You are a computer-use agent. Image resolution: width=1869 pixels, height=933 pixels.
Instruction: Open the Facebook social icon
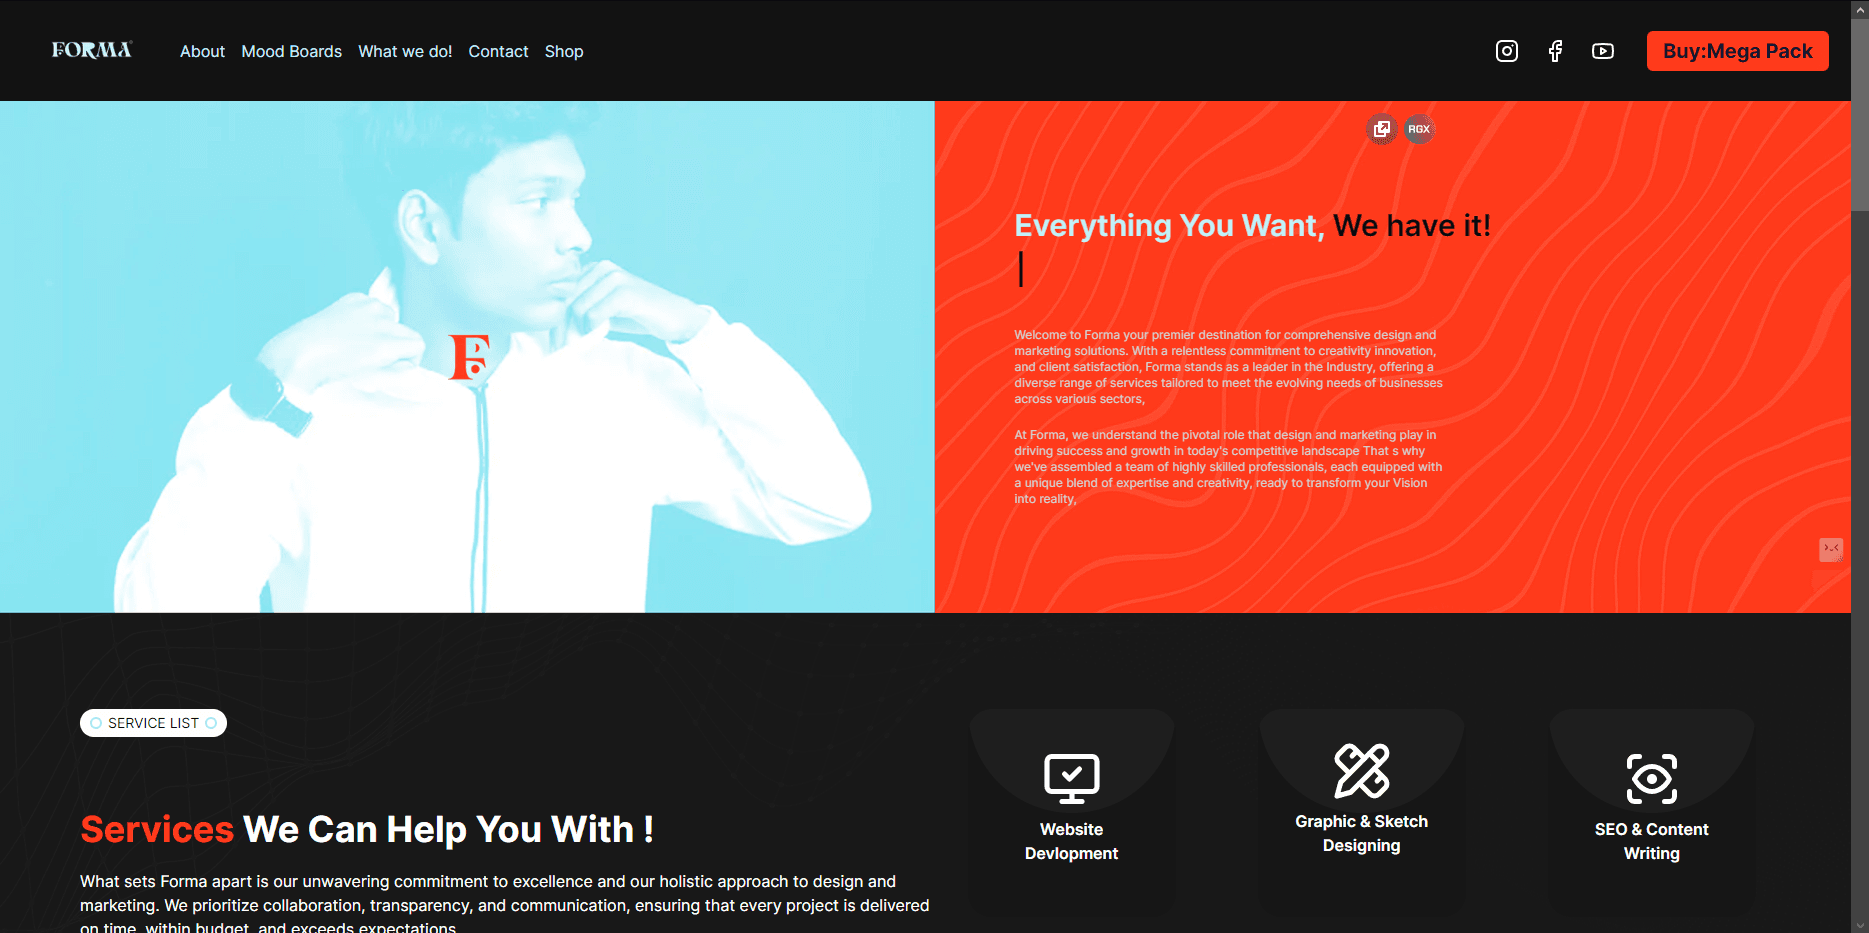tap(1555, 51)
